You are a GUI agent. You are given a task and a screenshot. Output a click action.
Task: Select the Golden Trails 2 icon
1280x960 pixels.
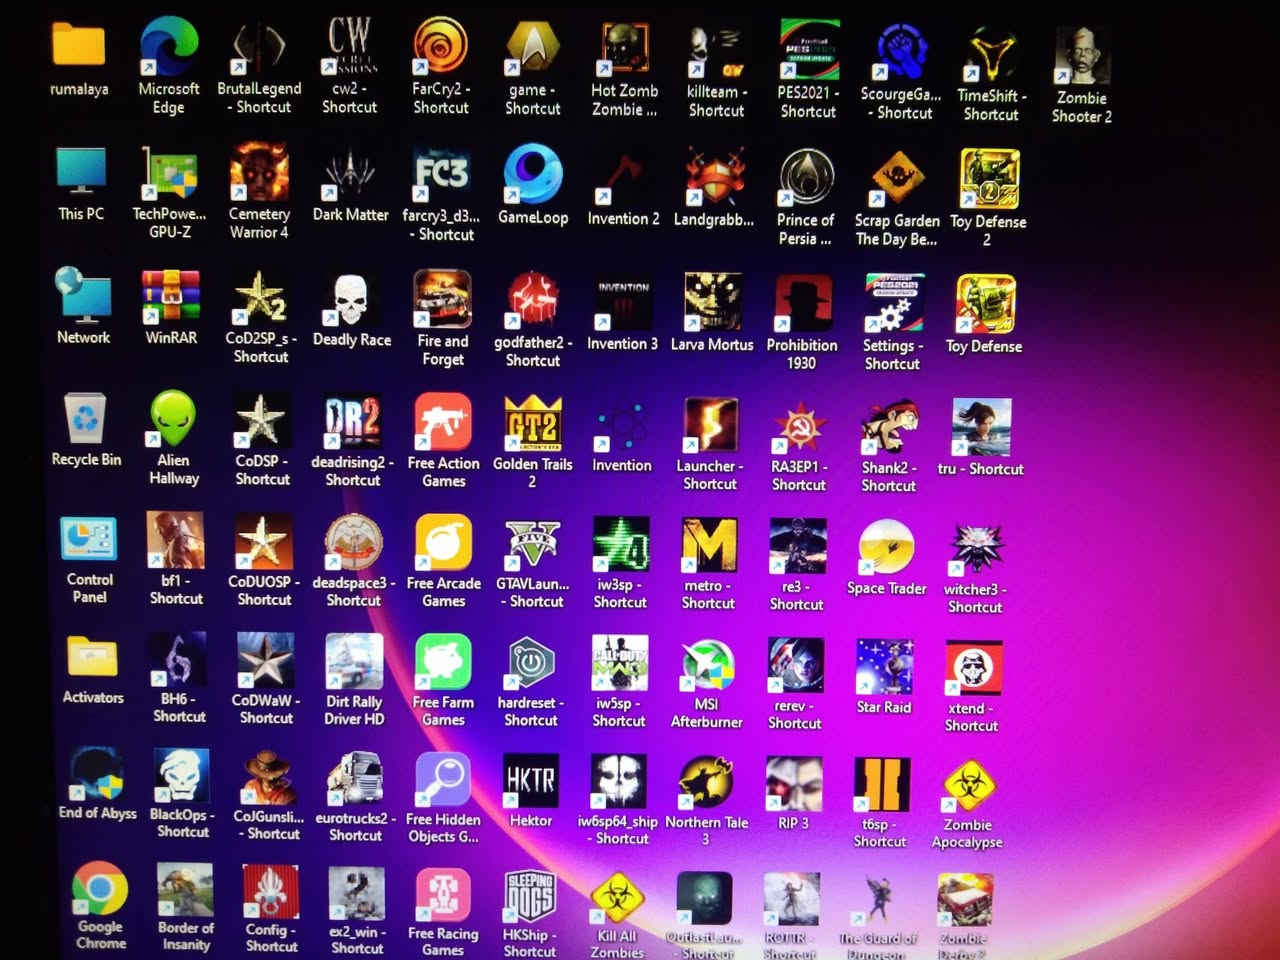click(x=533, y=423)
